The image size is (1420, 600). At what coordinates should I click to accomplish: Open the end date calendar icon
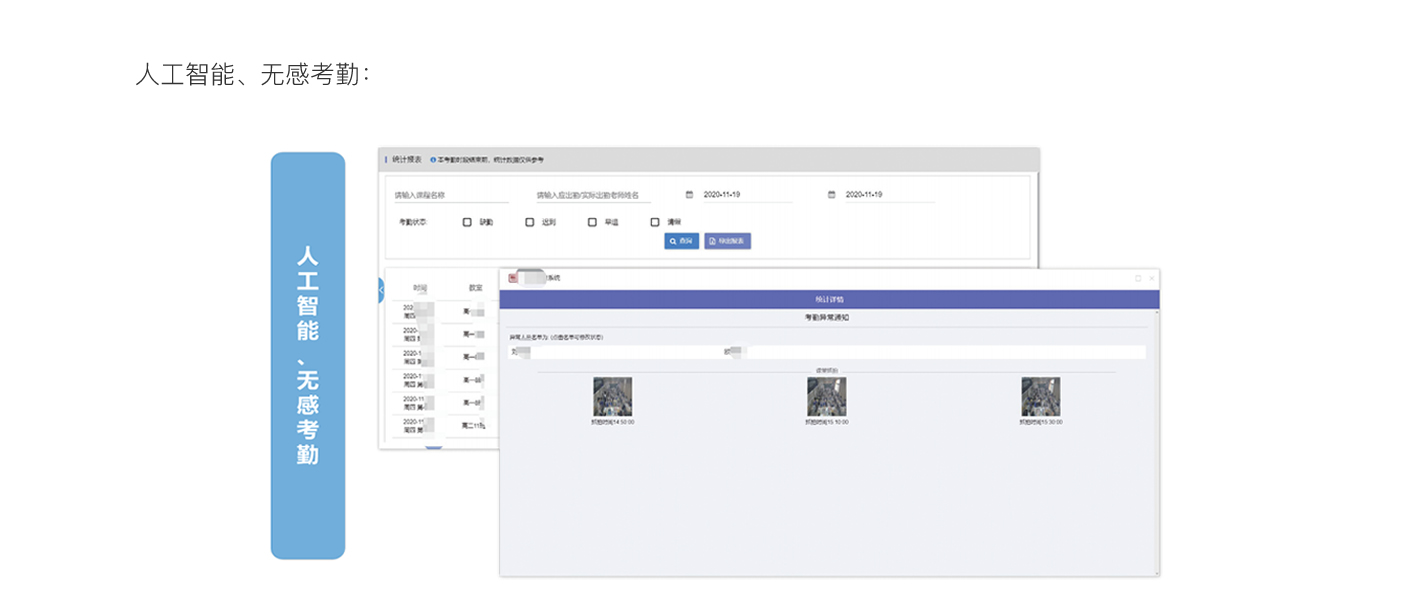point(831,195)
